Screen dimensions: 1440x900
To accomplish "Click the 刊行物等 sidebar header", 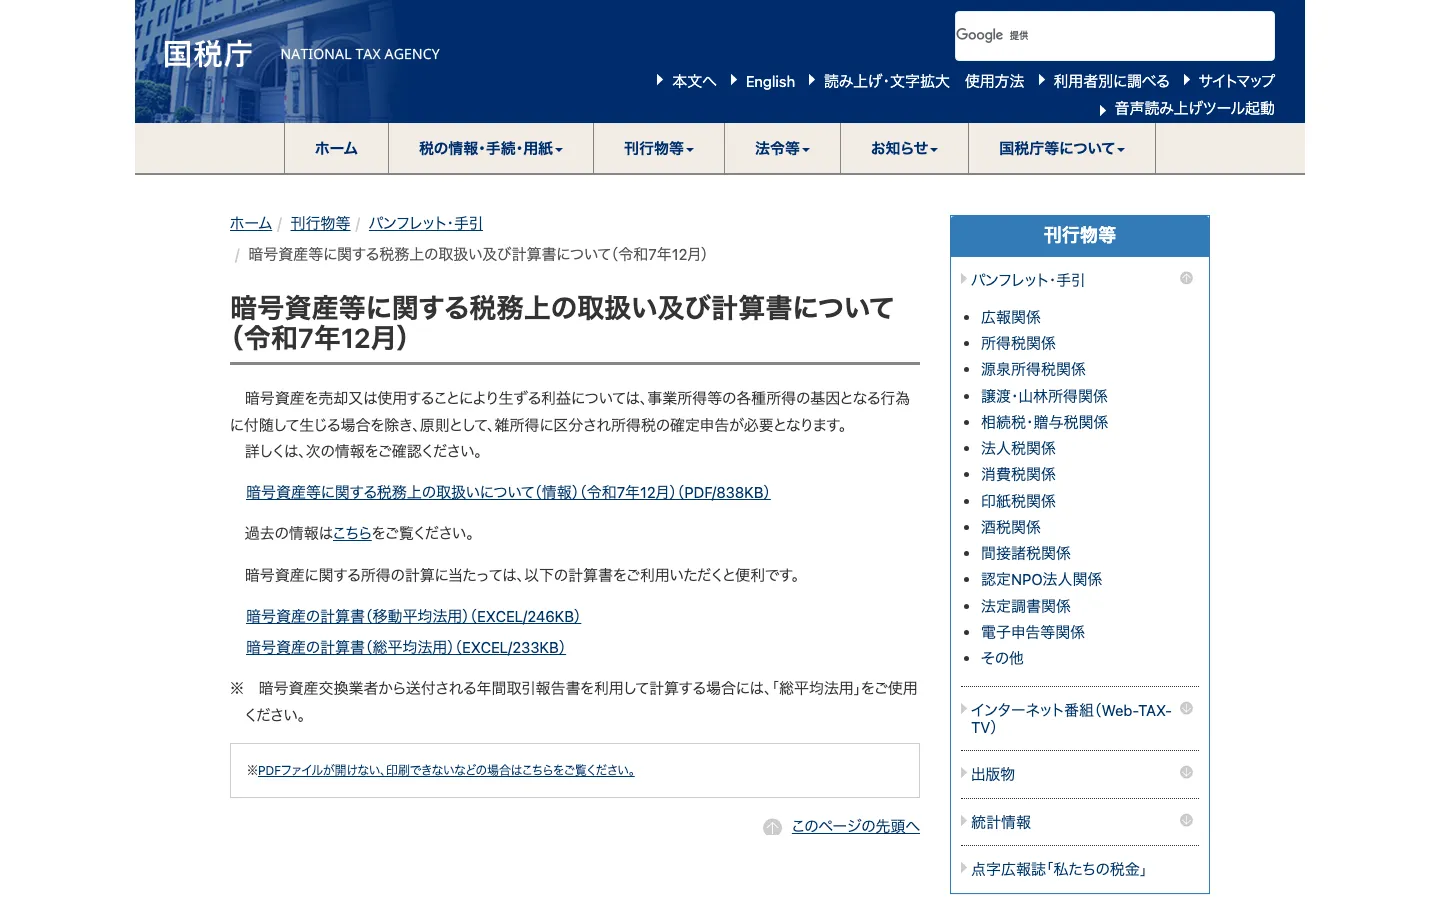I will pyautogui.click(x=1080, y=236).
